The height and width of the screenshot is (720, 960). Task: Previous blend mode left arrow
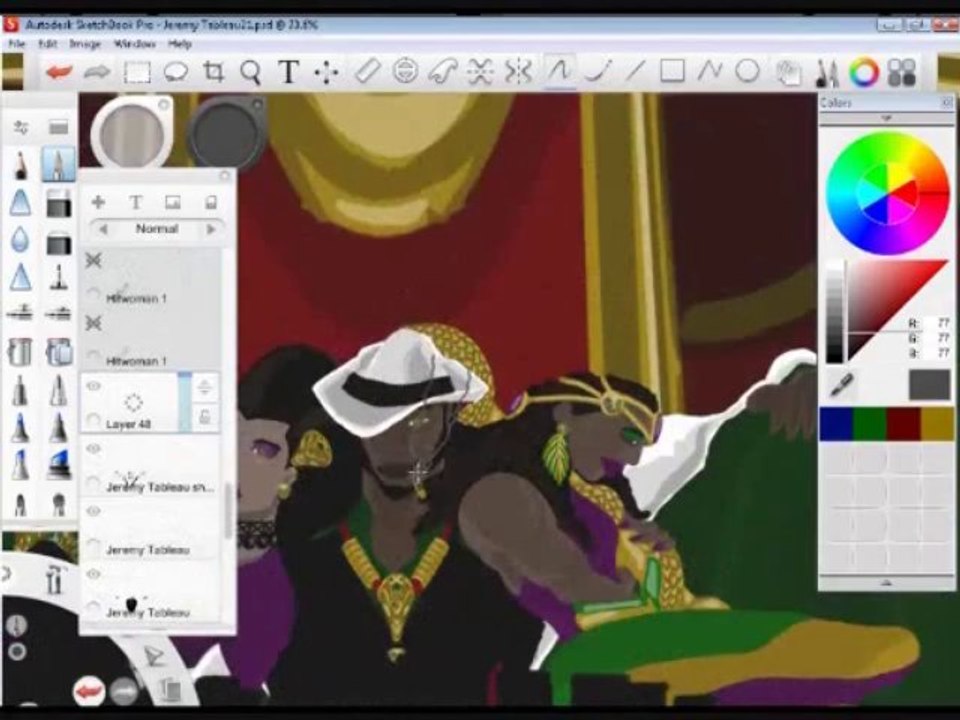(x=103, y=229)
